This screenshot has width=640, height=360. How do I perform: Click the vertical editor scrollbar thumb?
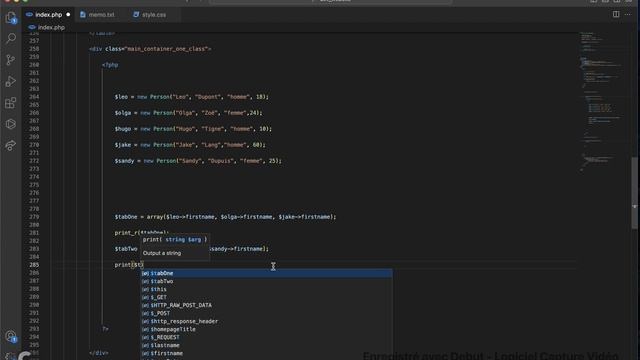point(634,193)
